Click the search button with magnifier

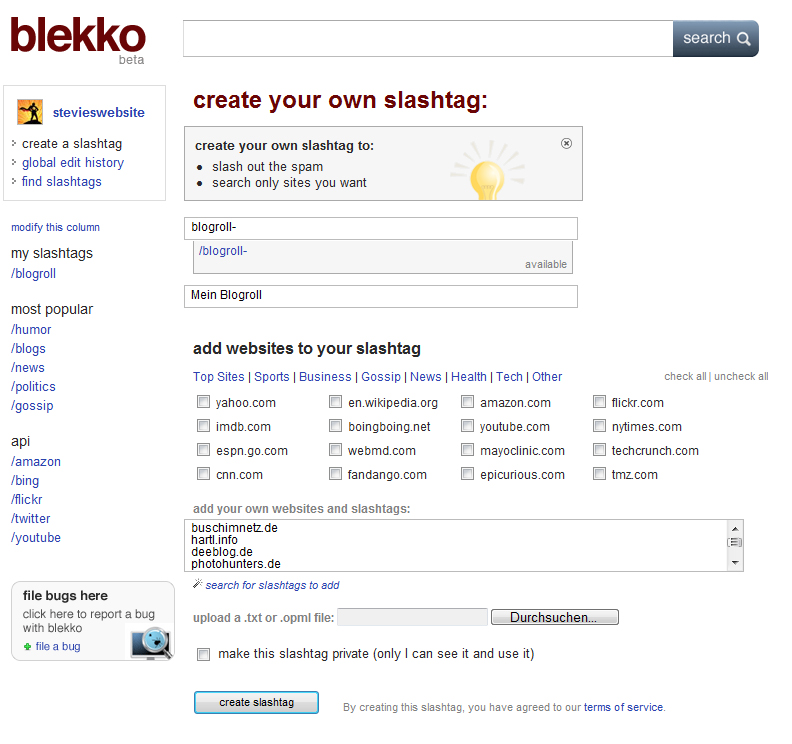tap(715, 39)
